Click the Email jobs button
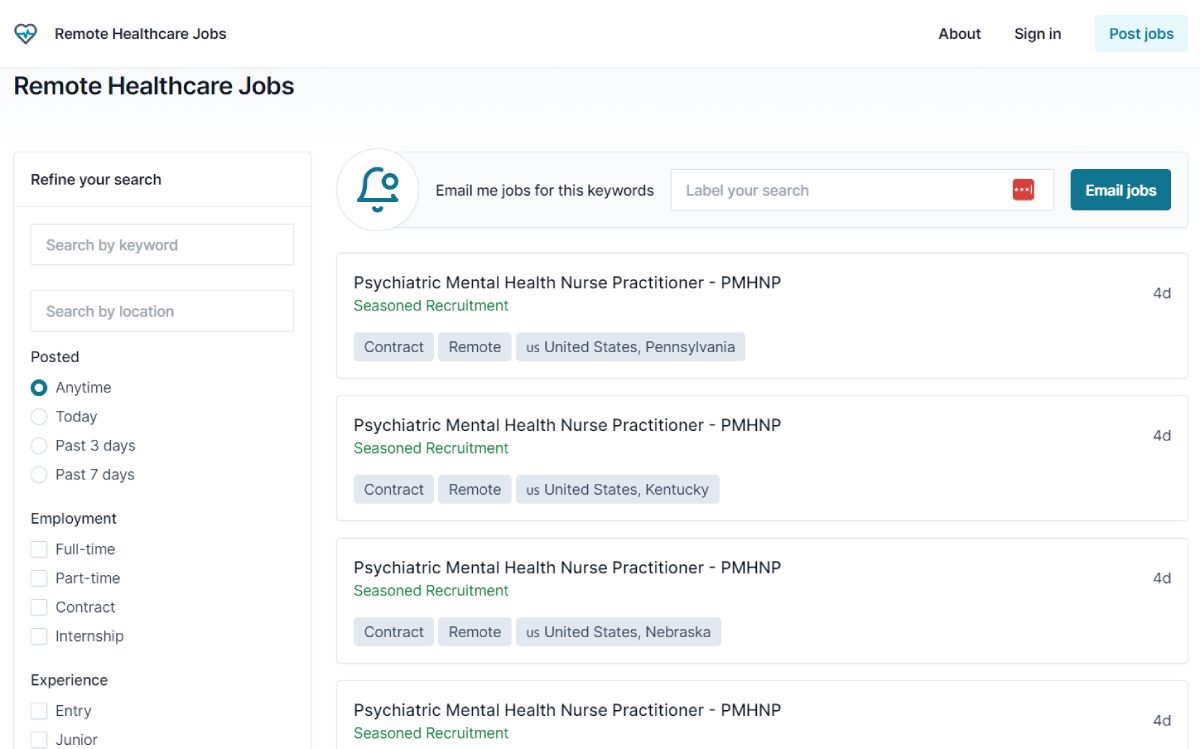 (1120, 190)
